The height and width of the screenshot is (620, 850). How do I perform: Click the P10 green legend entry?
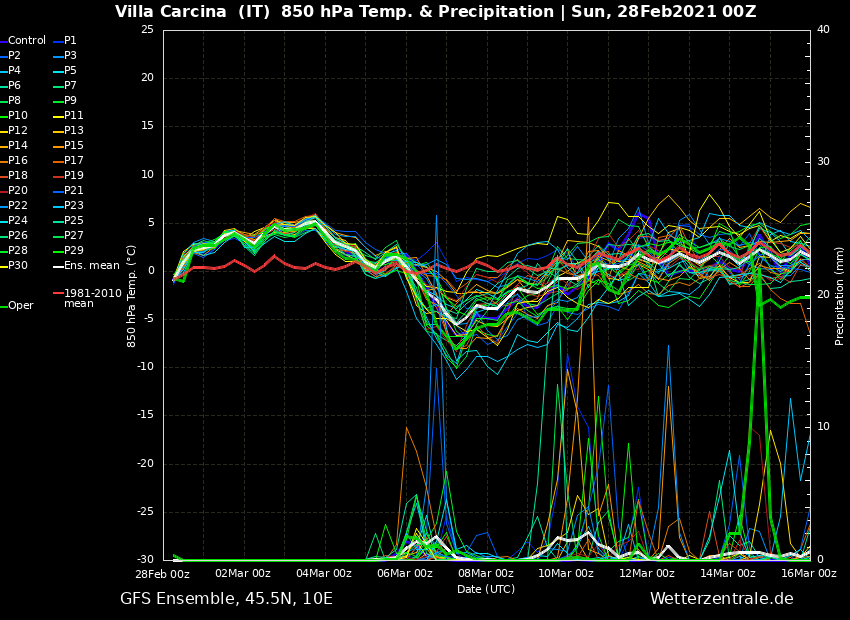[x=18, y=116]
